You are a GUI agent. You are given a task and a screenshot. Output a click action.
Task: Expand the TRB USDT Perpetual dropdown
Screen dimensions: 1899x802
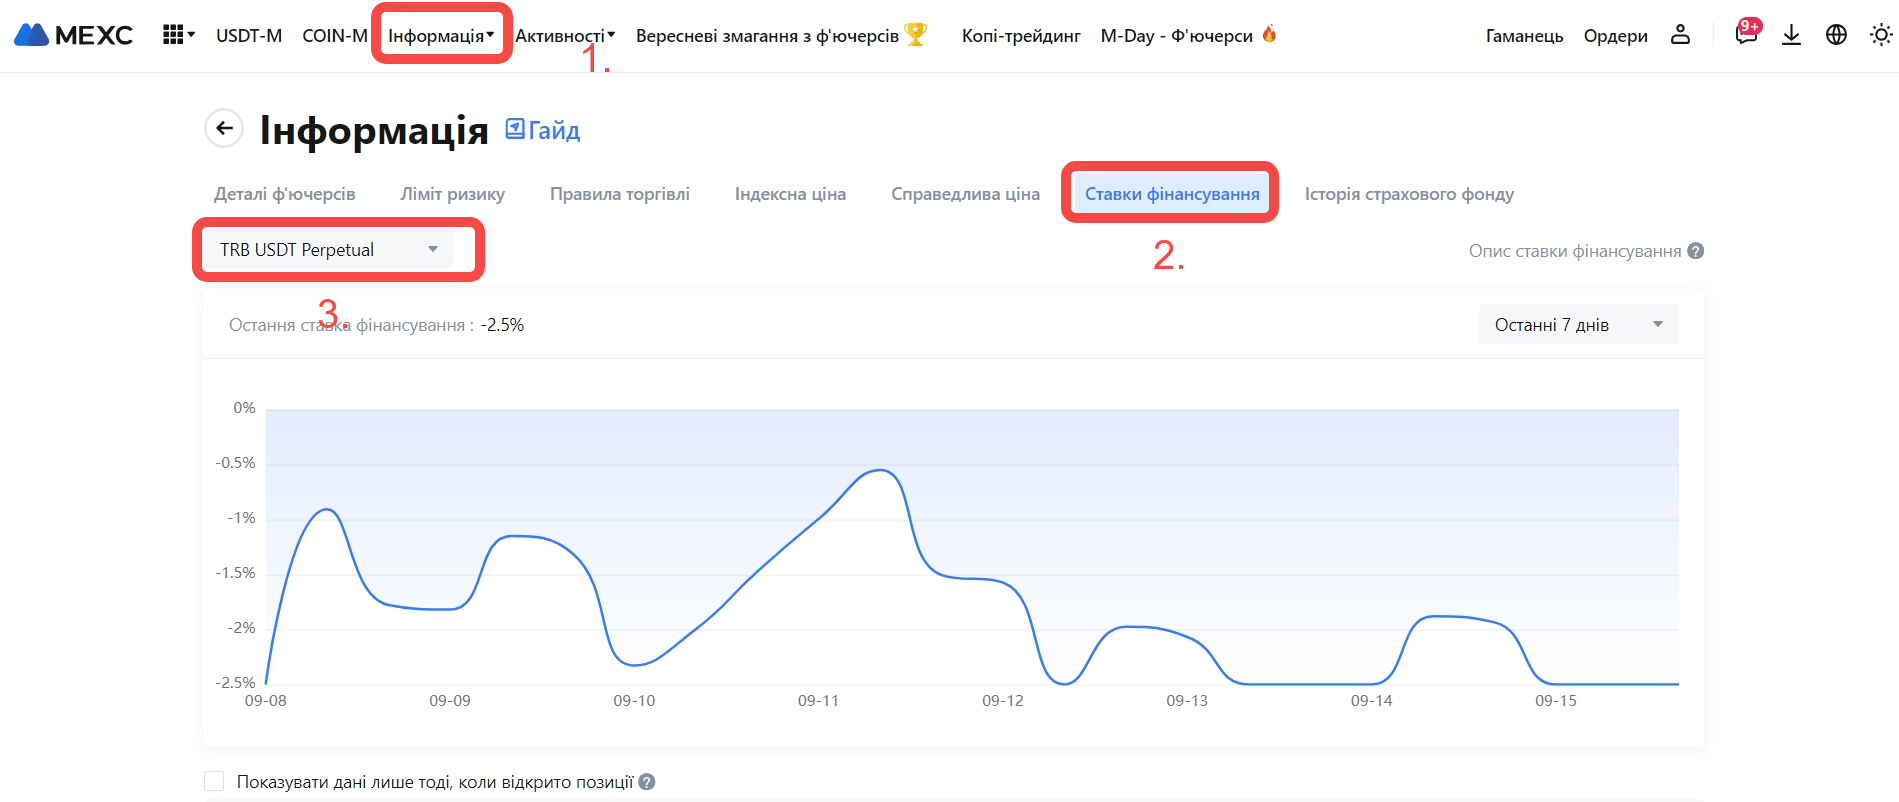(328, 250)
